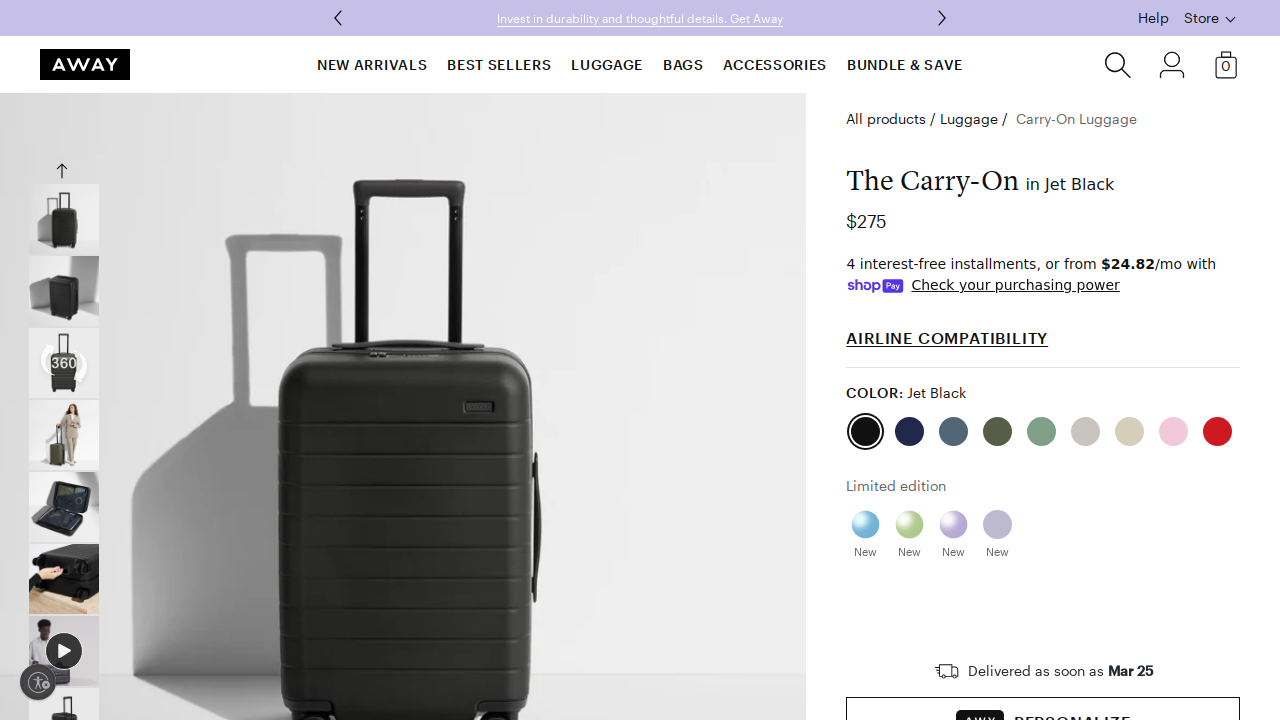View the open suitcase interior thumbnail
Image resolution: width=1280 pixels, height=720 pixels.
coord(63,506)
